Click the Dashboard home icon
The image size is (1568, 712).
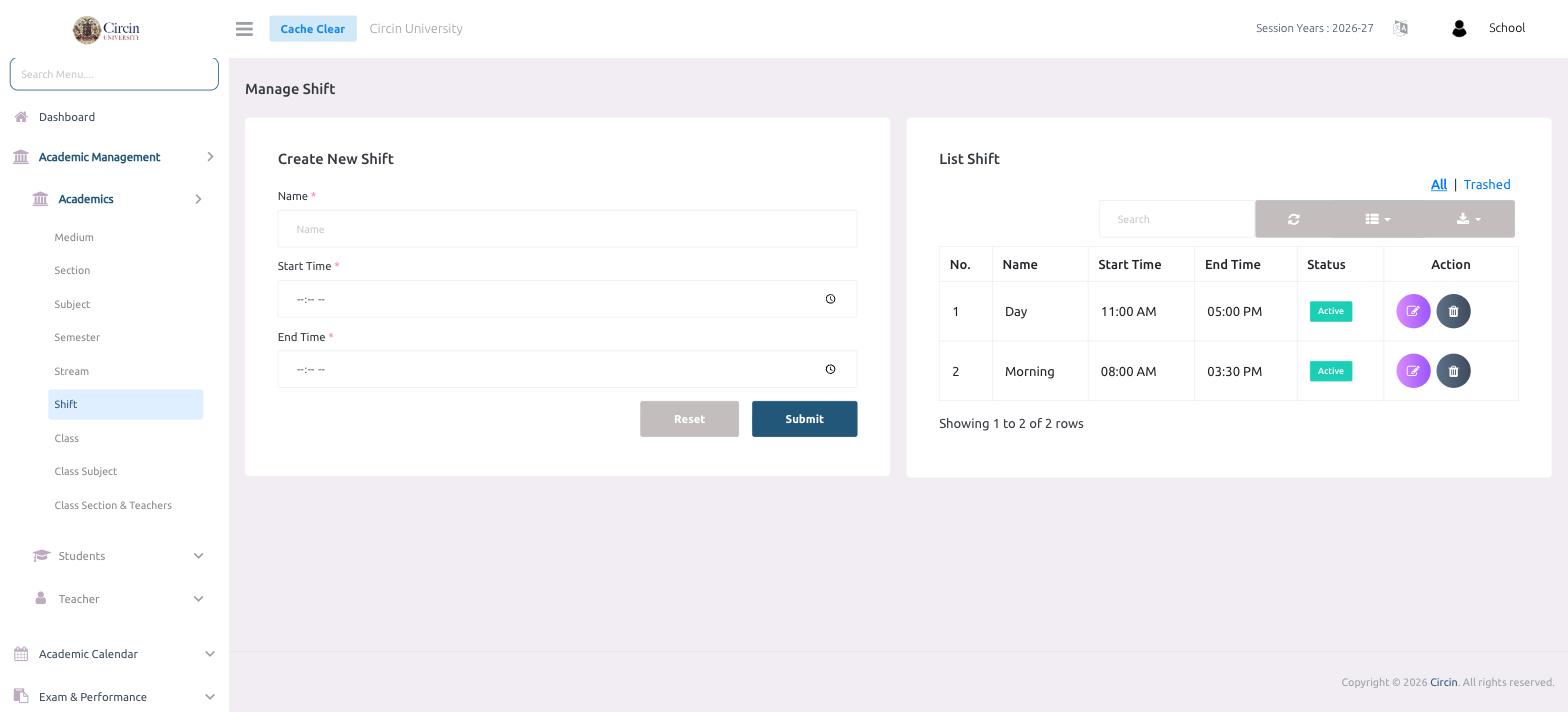tap(21, 117)
